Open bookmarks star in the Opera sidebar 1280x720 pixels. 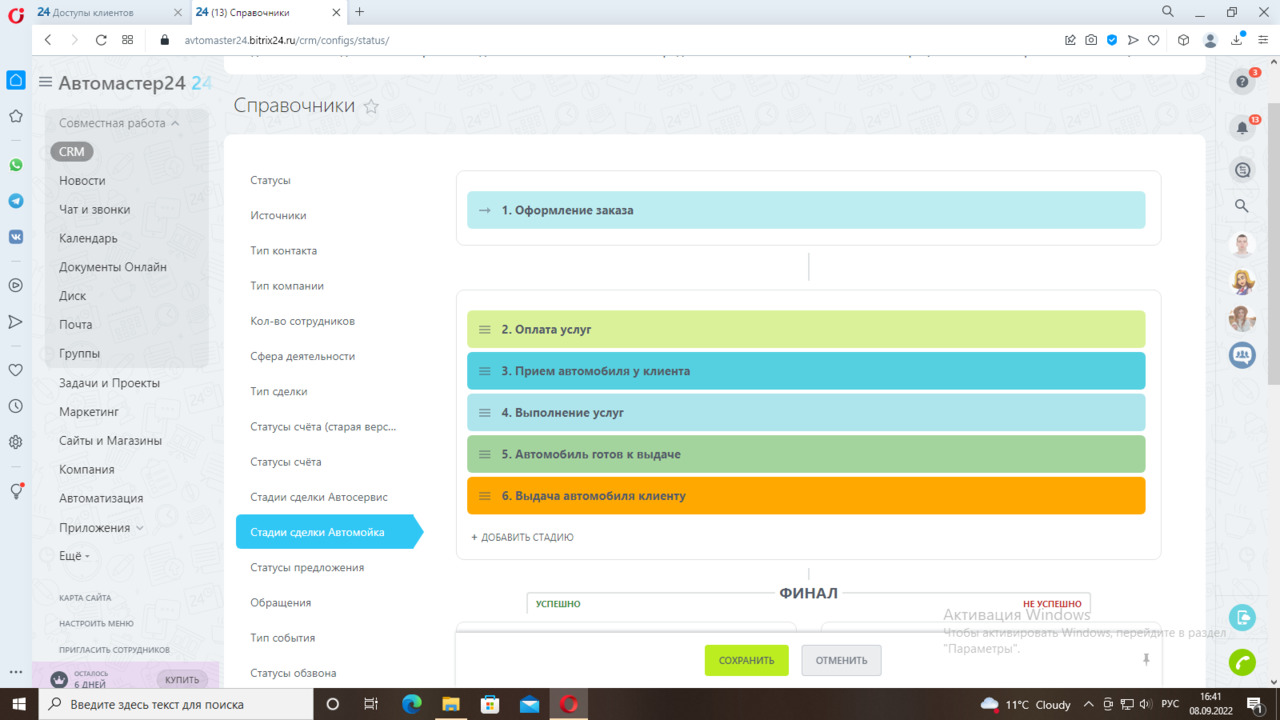[16, 116]
